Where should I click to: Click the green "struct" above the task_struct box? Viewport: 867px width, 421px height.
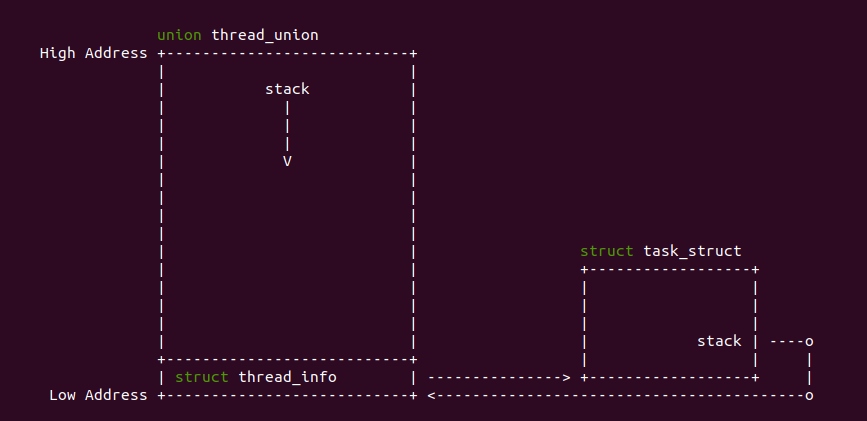click(x=607, y=251)
